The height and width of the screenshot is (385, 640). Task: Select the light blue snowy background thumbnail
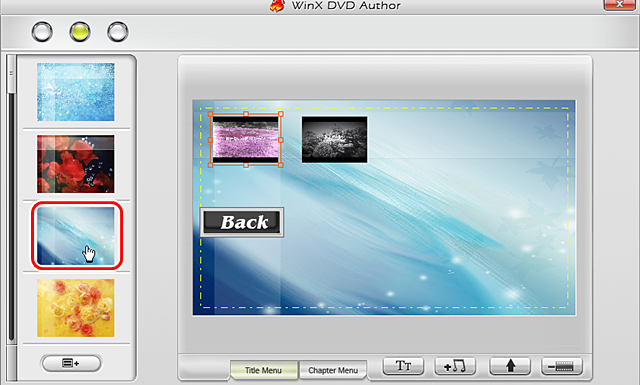76,92
